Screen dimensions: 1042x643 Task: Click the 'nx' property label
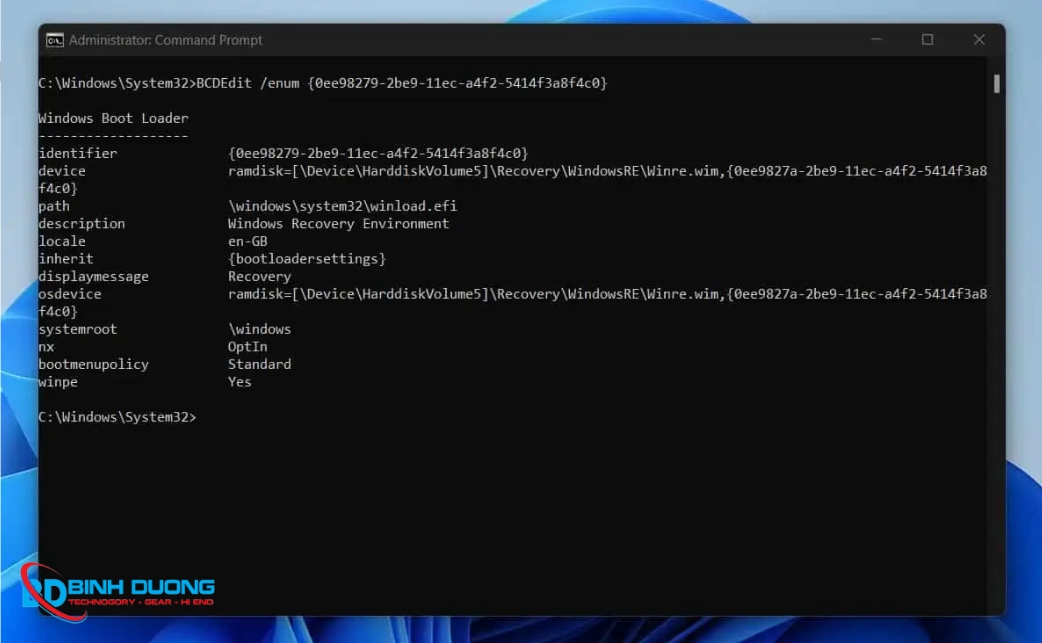point(47,347)
